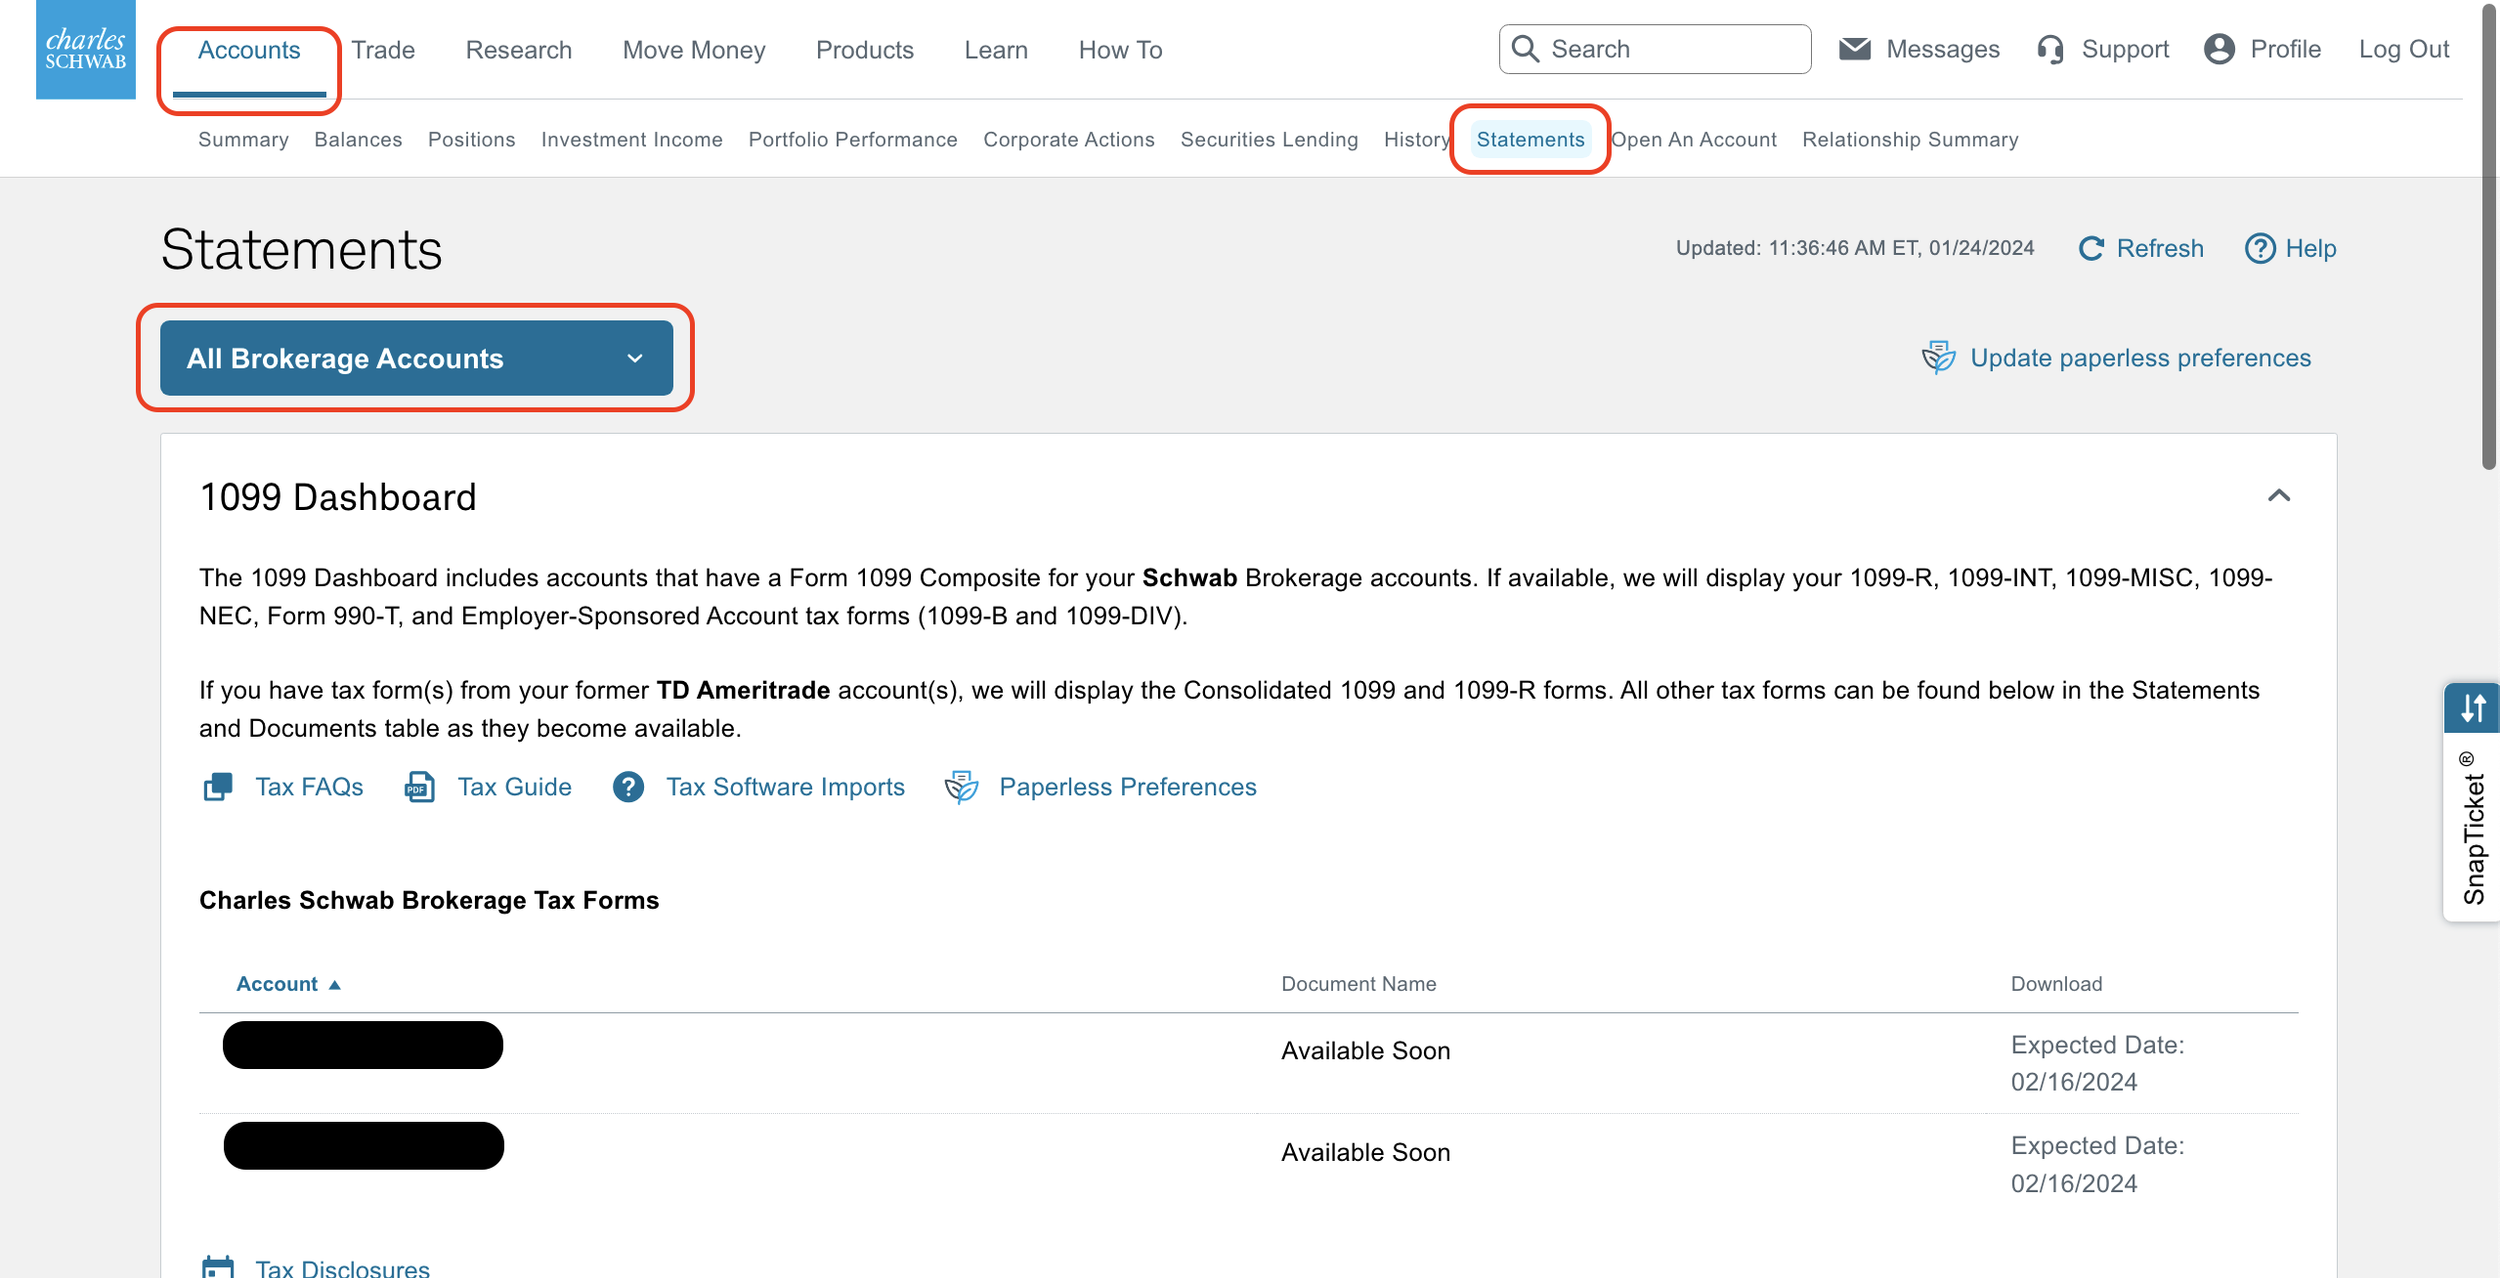Switch to the Positions tab
The width and height of the screenshot is (2500, 1278).
tap(471, 140)
